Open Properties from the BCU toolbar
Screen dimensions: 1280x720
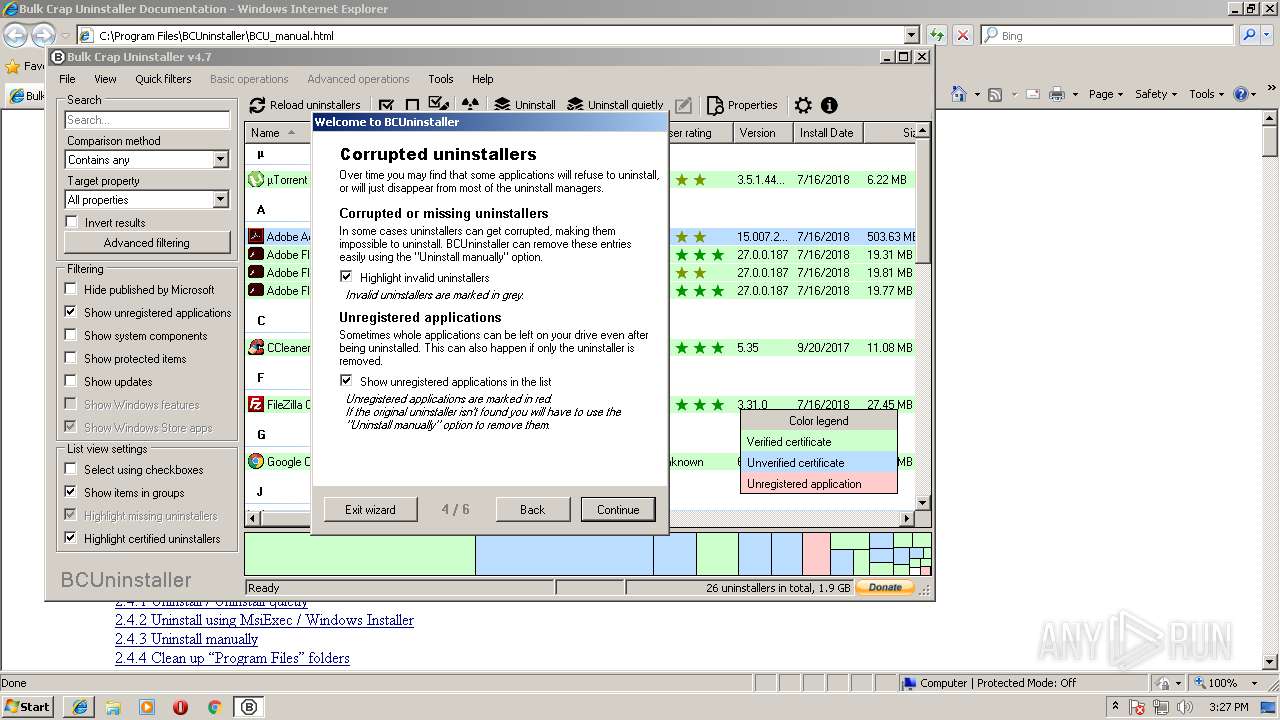coord(742,105)
